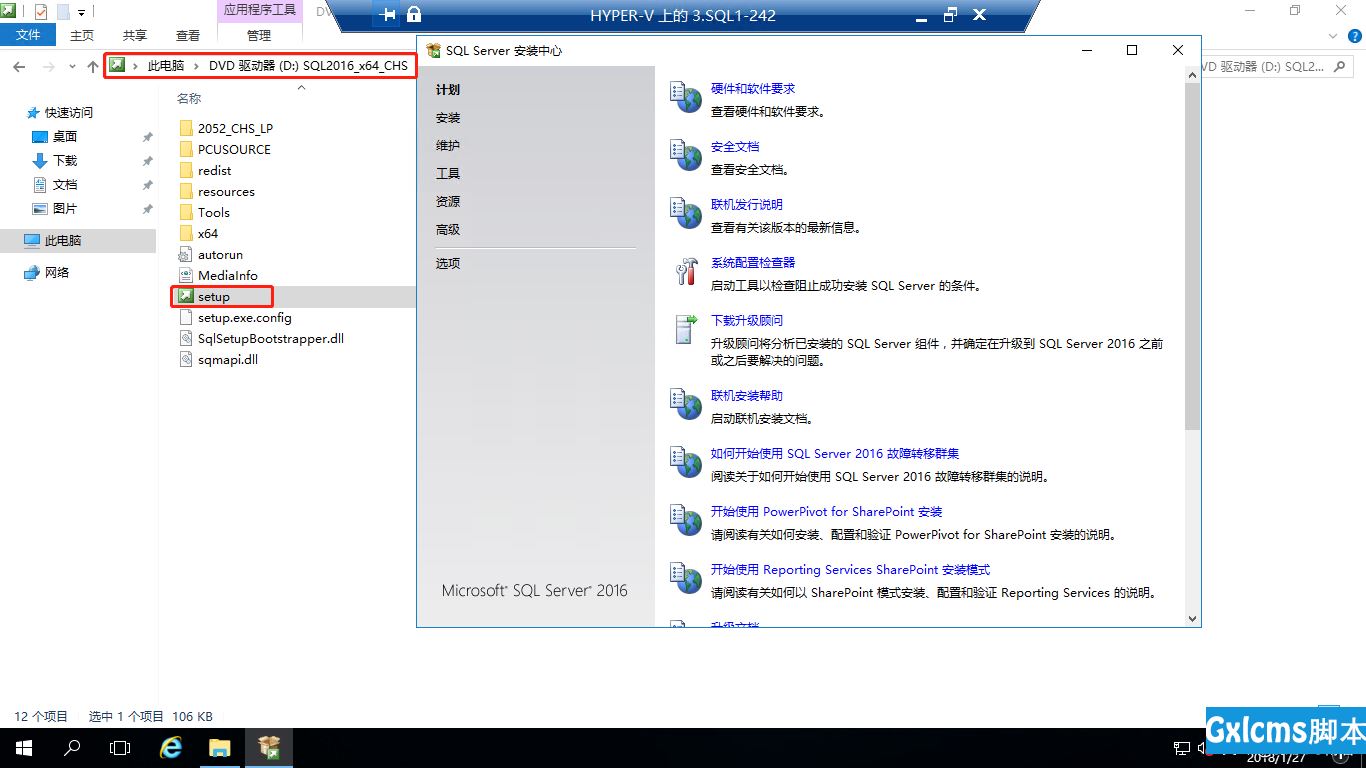Click the globe icon beside Reporting Services SharePoint
The height and width of the screenshot is (768, 1366).
685,578
